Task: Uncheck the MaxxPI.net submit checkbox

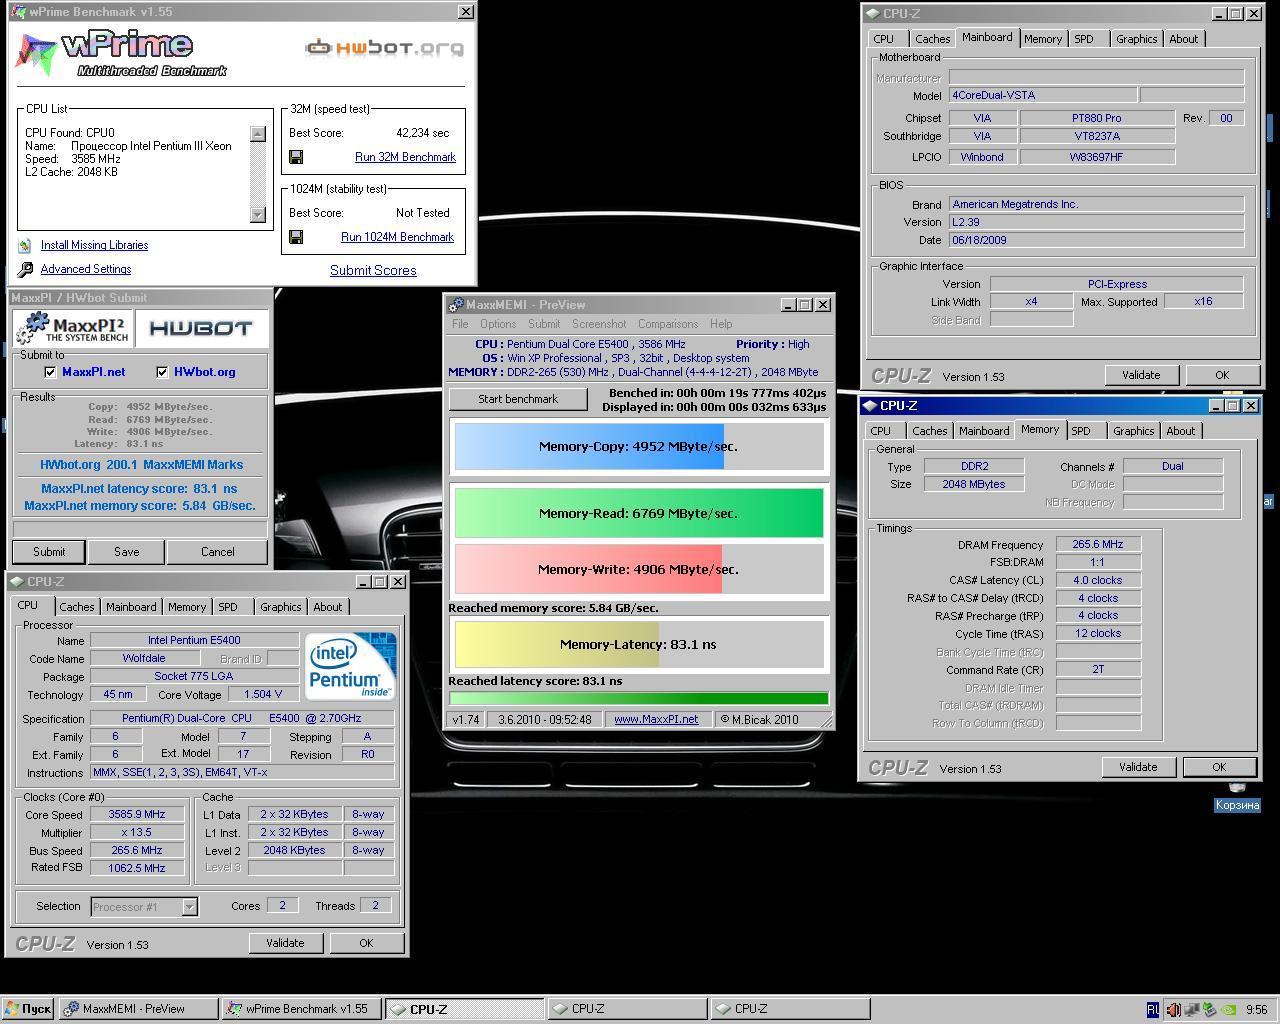Action: [x=50, y=372]
